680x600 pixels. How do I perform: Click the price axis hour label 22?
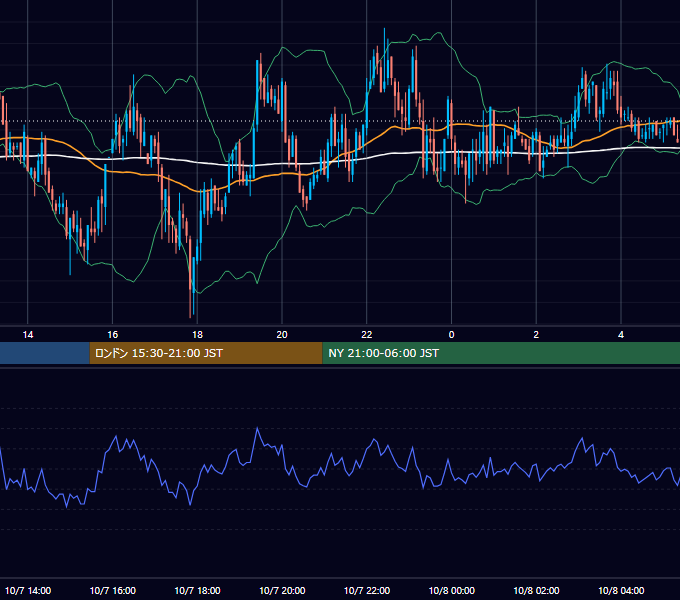[x=367, y=335]
